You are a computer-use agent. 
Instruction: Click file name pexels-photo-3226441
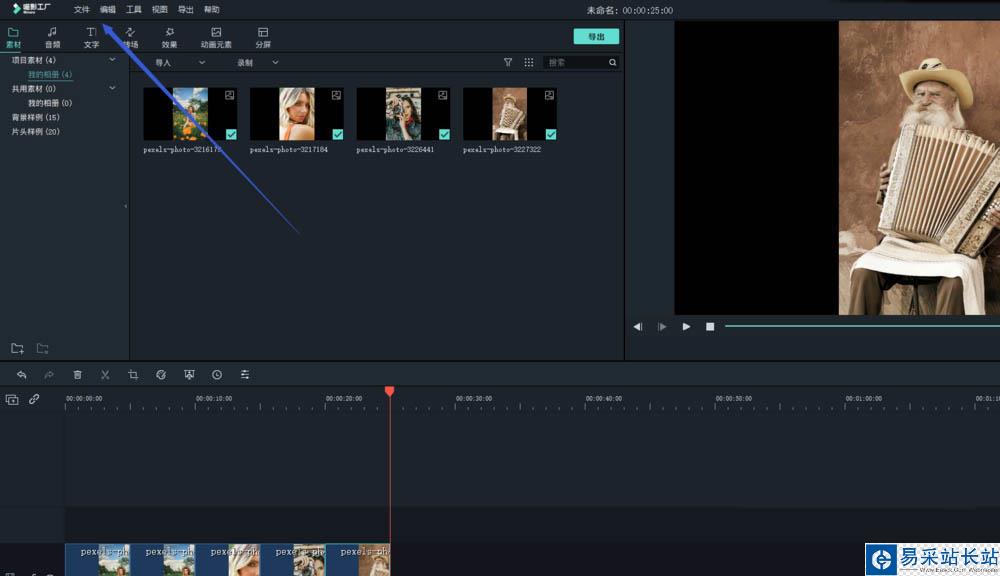coord(395,149)
